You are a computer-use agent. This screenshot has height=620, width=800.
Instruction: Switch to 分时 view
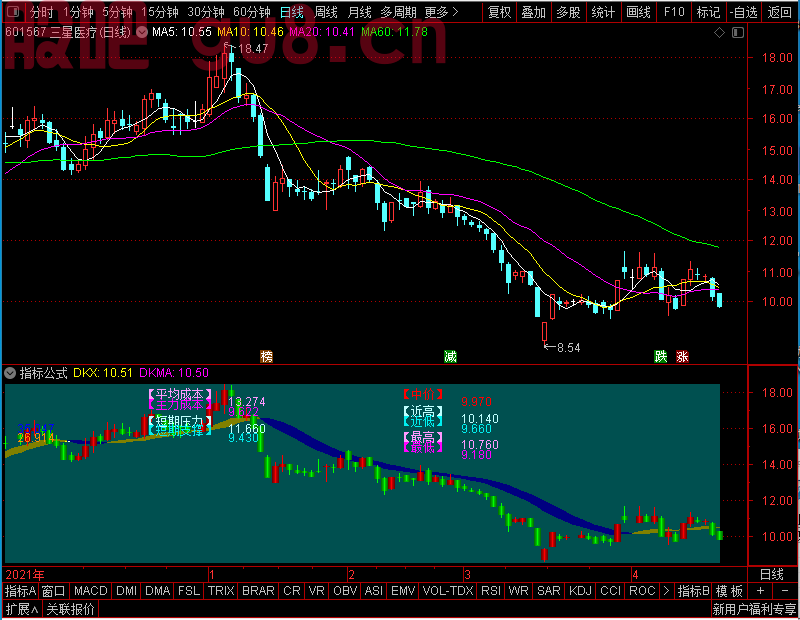(x=42, y=12)
